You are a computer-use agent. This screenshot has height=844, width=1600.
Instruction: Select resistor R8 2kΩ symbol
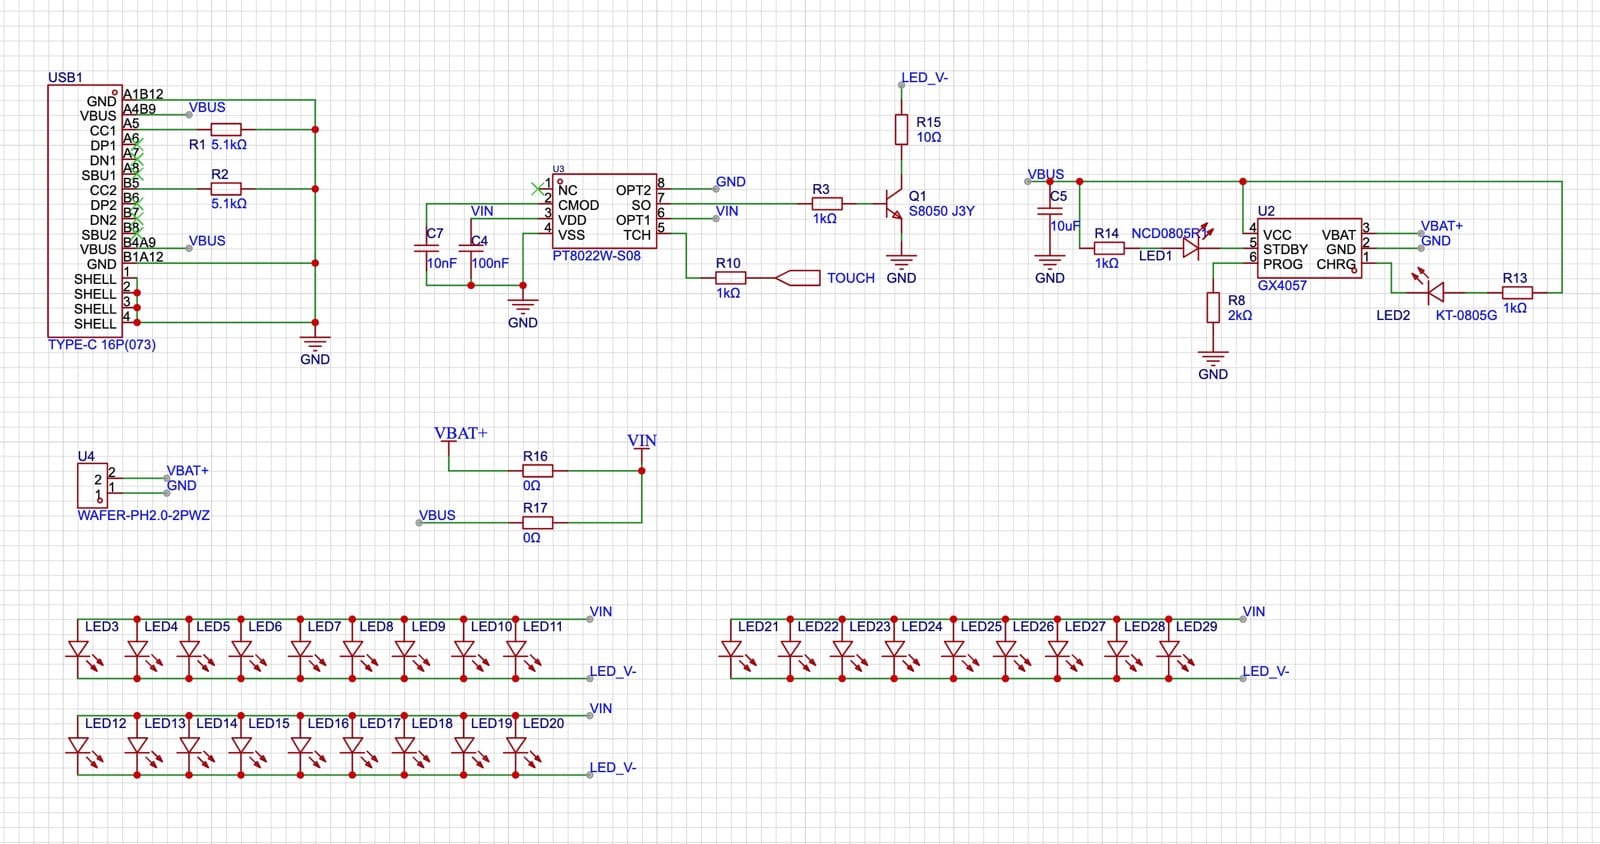1213,308
